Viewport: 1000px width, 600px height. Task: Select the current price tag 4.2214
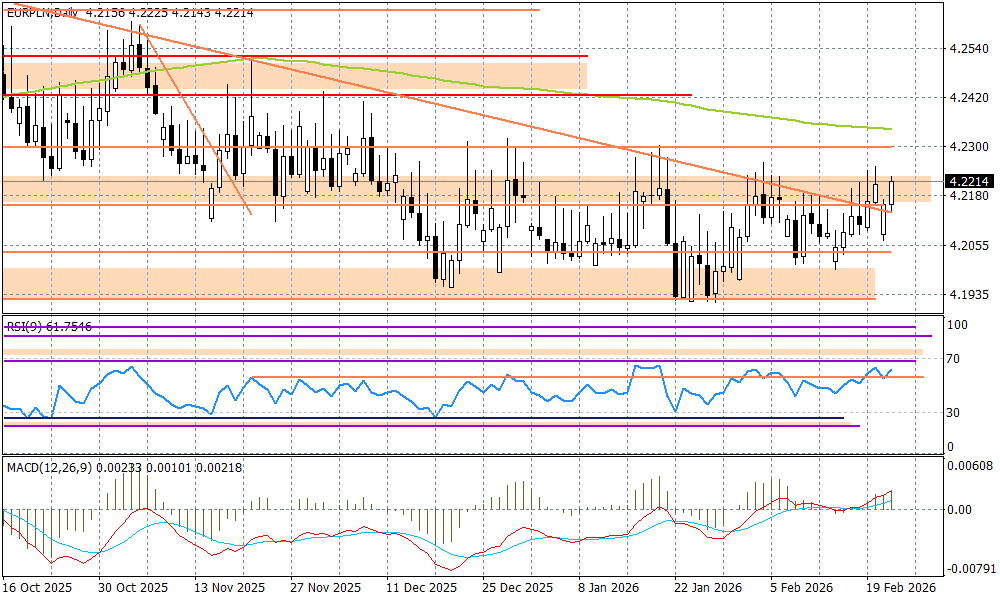(x=969, y=181)
